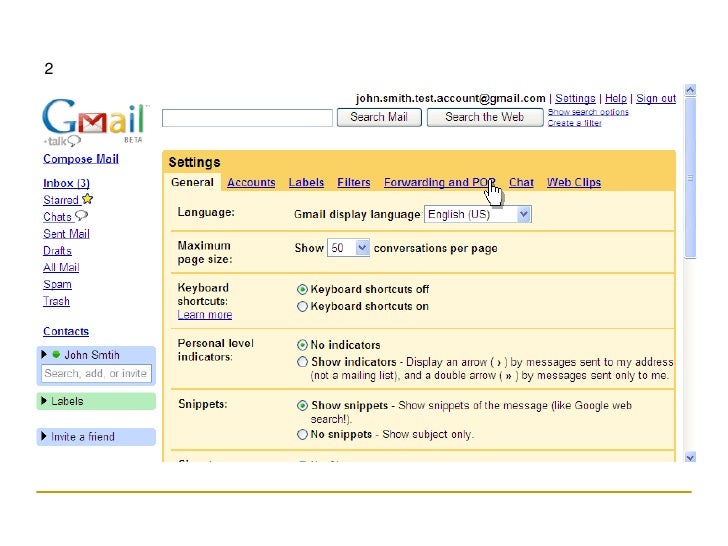The image size is (728, 546).
Task: Click the john.smith.test.account@gmail.com address text
Action: [x=450, y=98]
